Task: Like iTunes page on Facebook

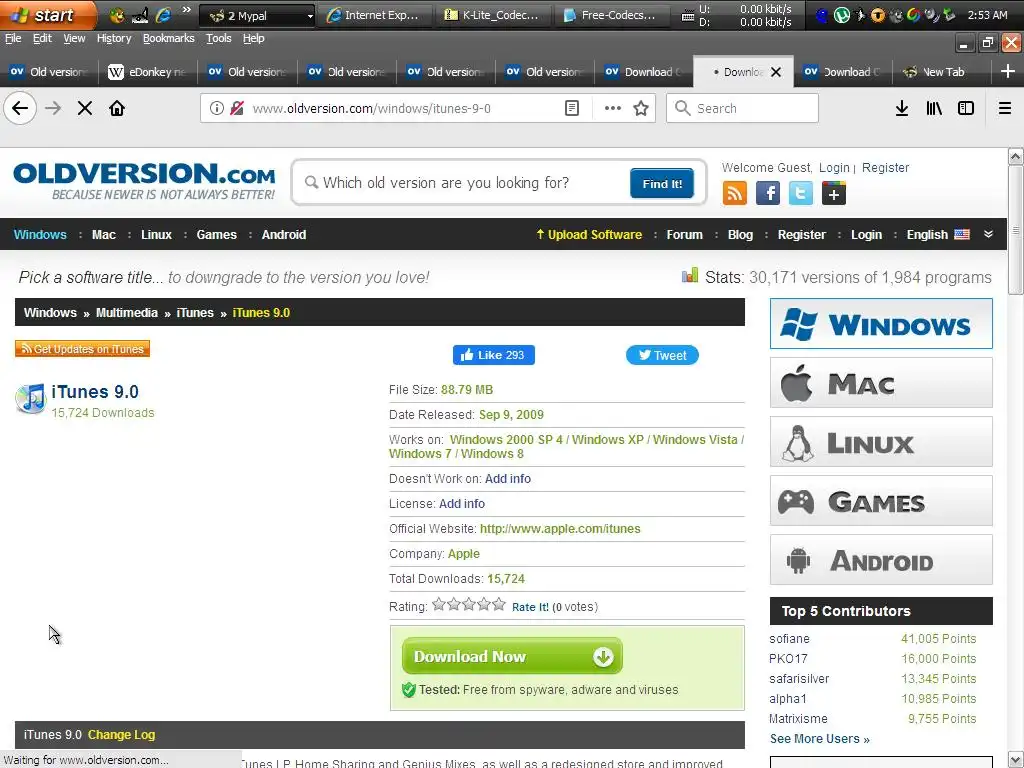Action: click(x=494, y=355)
